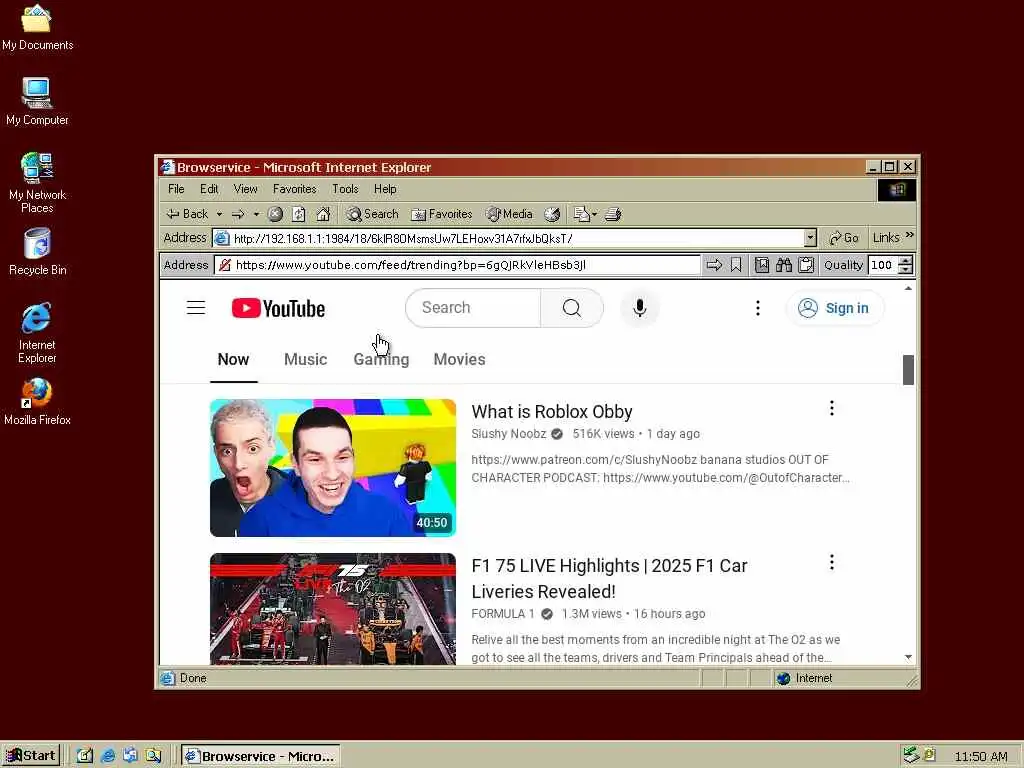Click the Go button
Screen dimensions: 1024x768
click(844, 238)
